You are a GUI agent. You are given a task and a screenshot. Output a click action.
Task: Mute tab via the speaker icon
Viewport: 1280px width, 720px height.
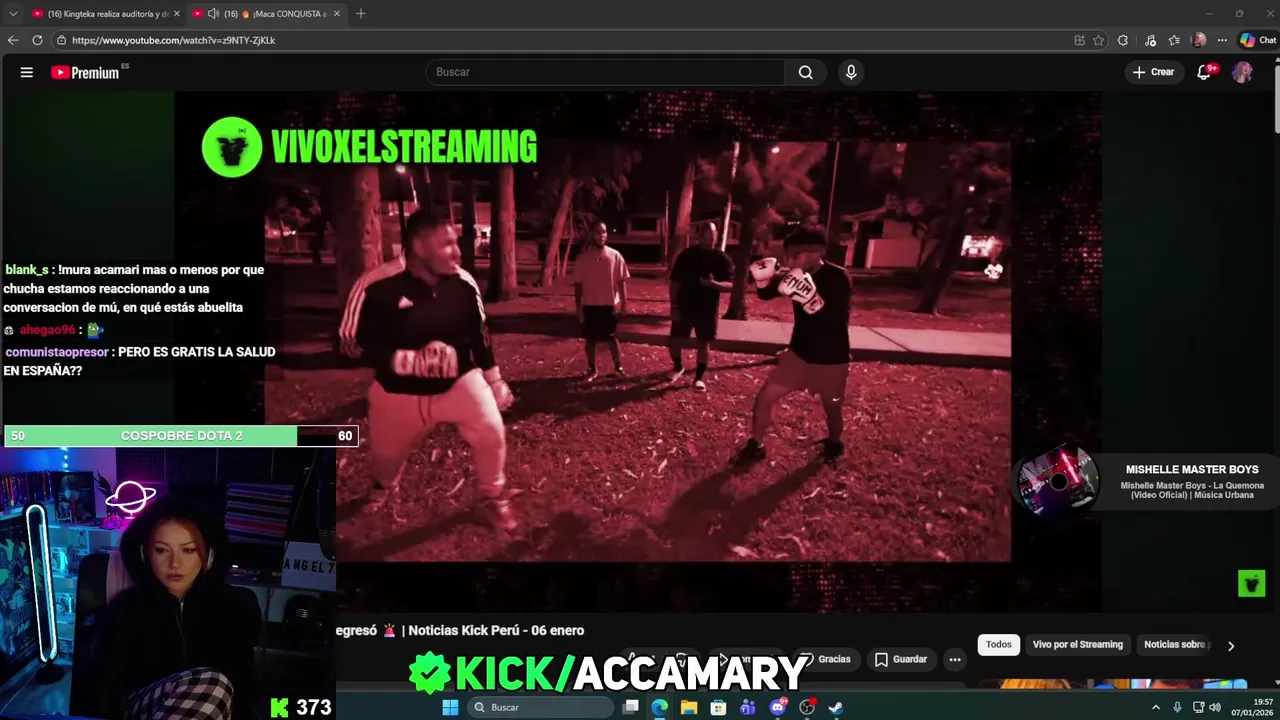(x=213, y=13)
